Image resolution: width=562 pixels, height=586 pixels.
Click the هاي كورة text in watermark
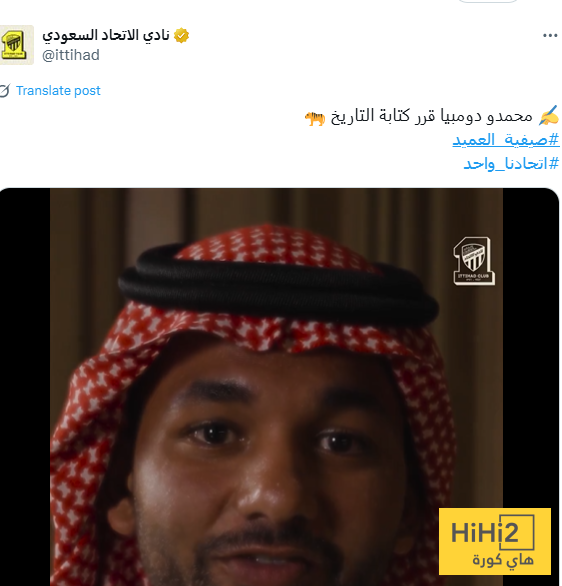[x=503, y=560]
